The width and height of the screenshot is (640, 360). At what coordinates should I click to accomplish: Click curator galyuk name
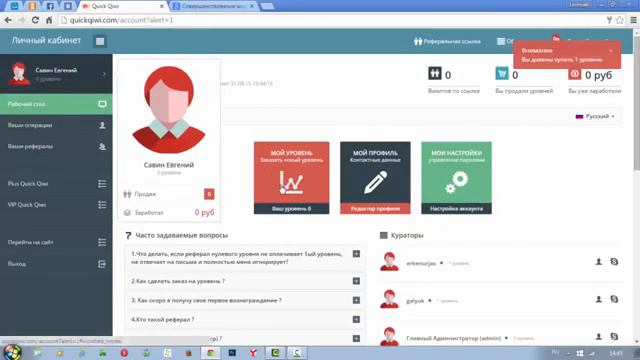click(415, 301)
